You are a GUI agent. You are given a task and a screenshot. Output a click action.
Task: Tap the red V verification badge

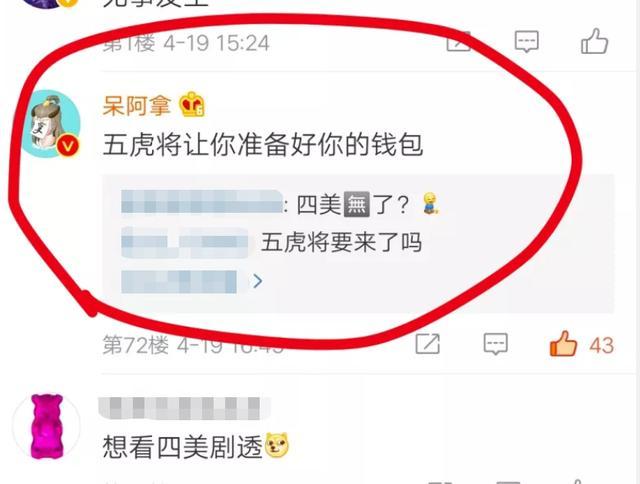[68, 146]
